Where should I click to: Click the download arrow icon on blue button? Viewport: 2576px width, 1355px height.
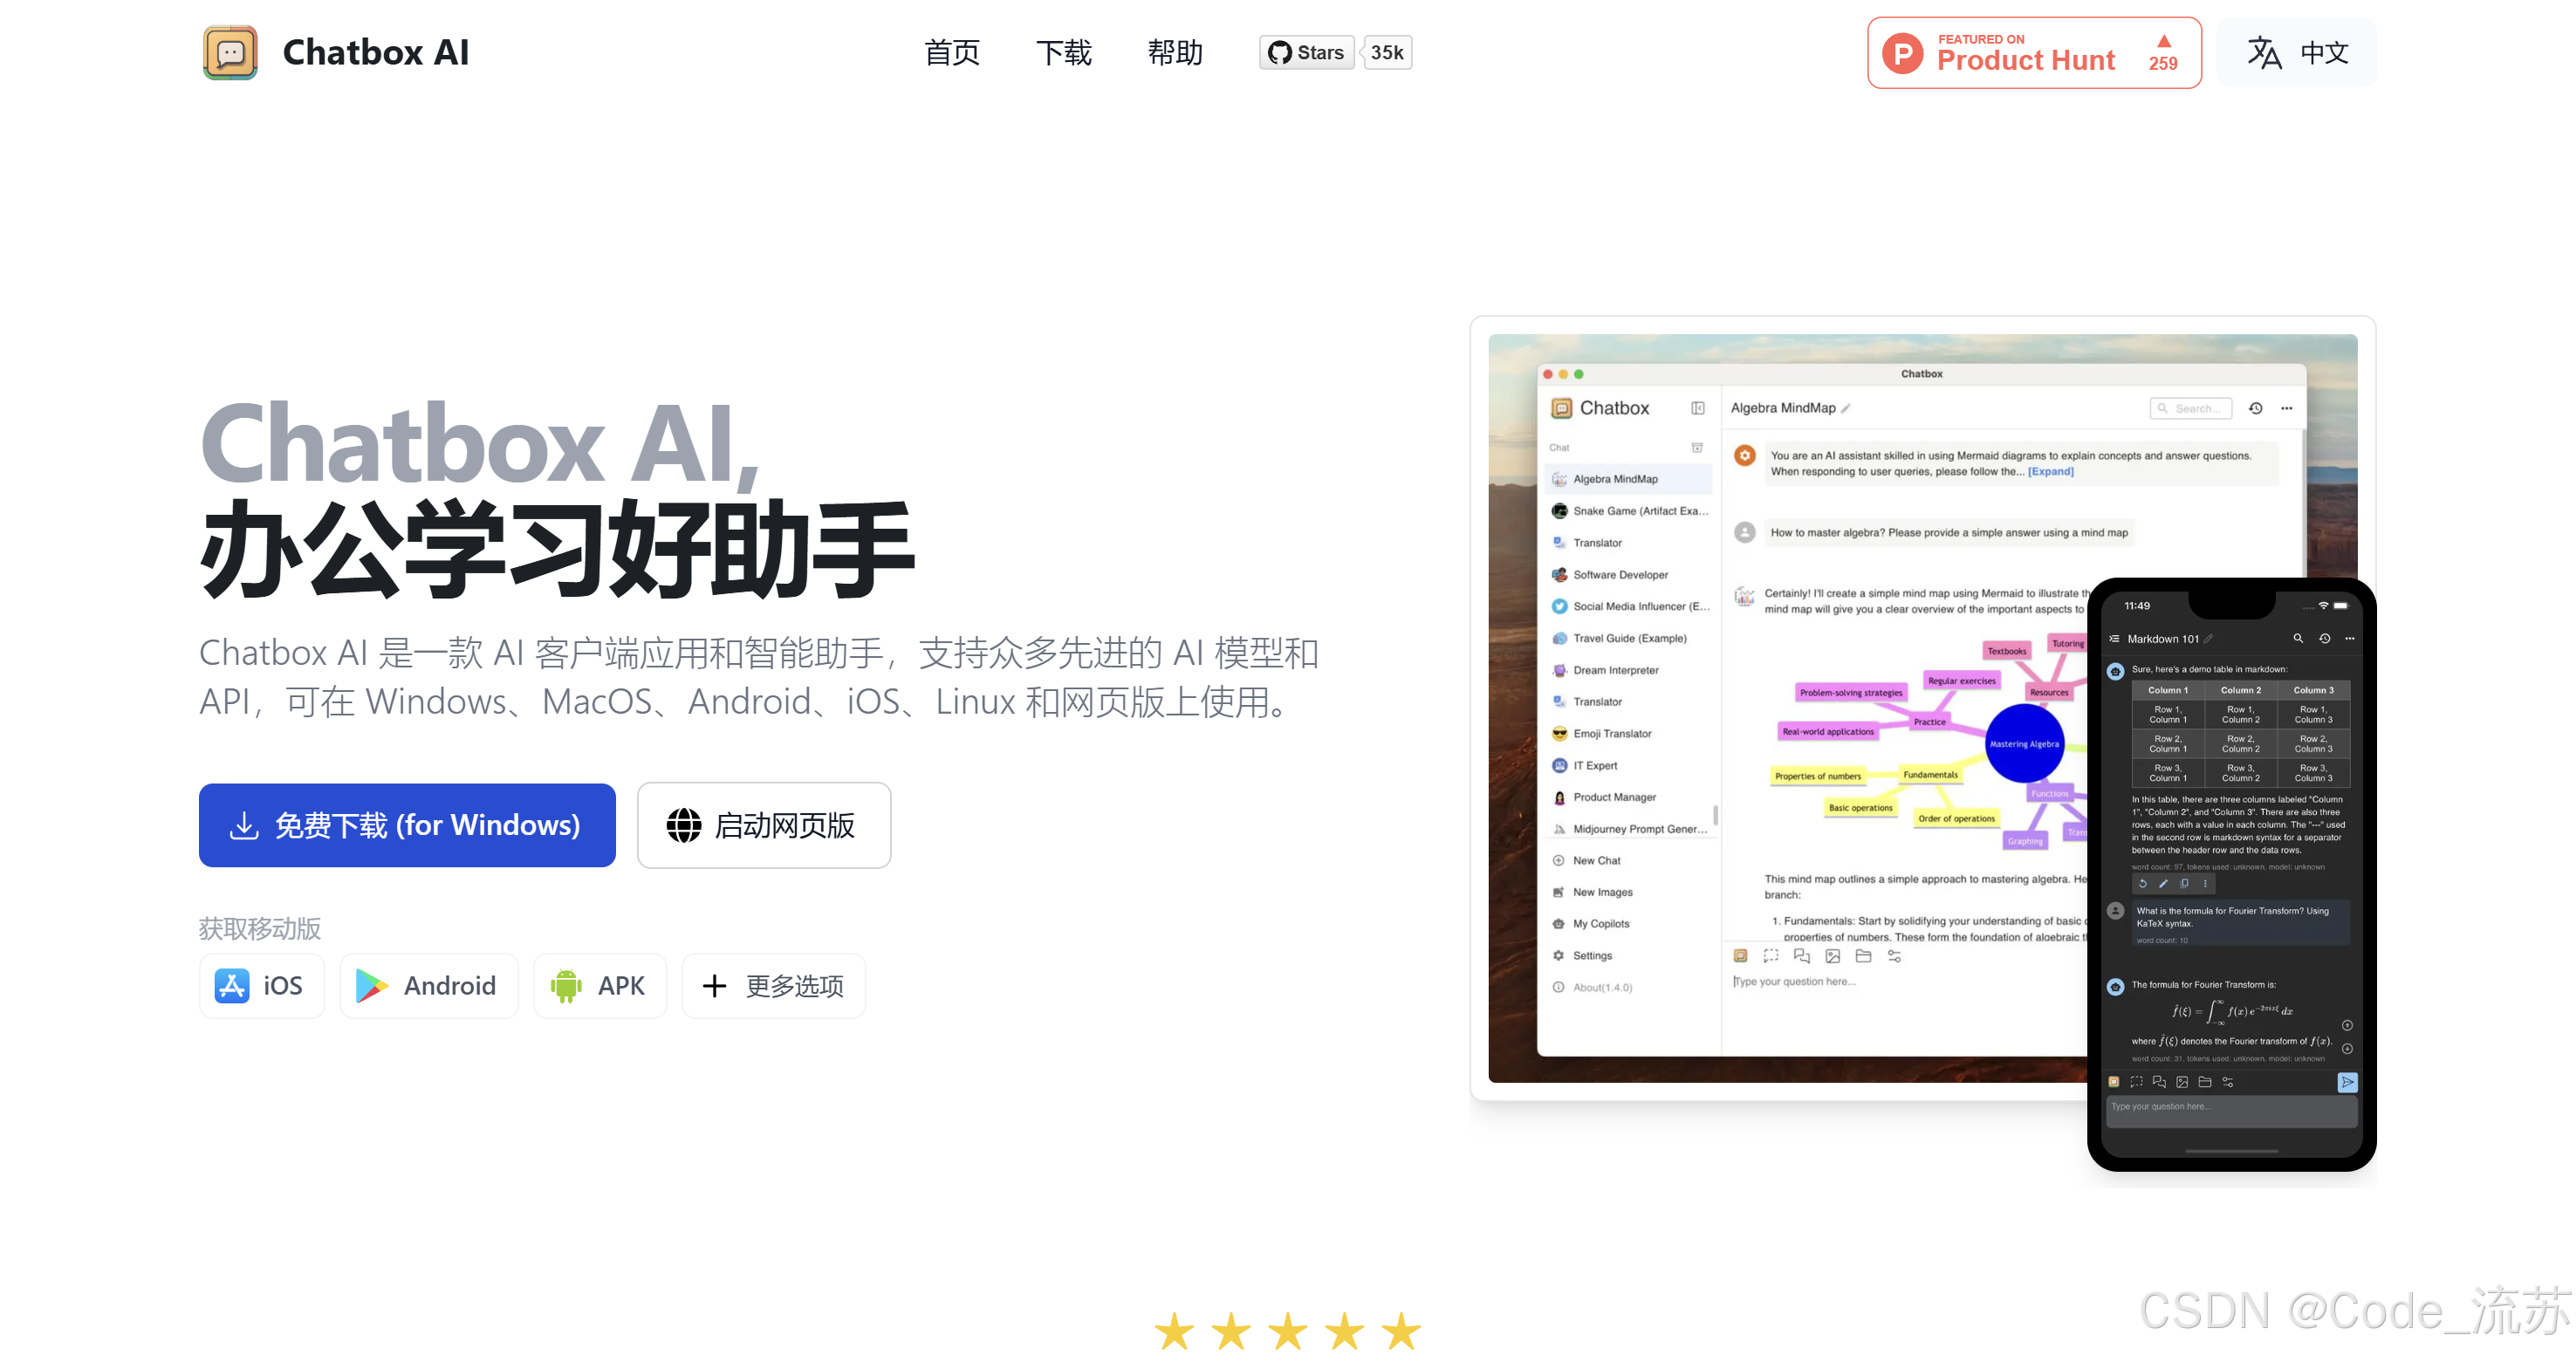point(244,825)
